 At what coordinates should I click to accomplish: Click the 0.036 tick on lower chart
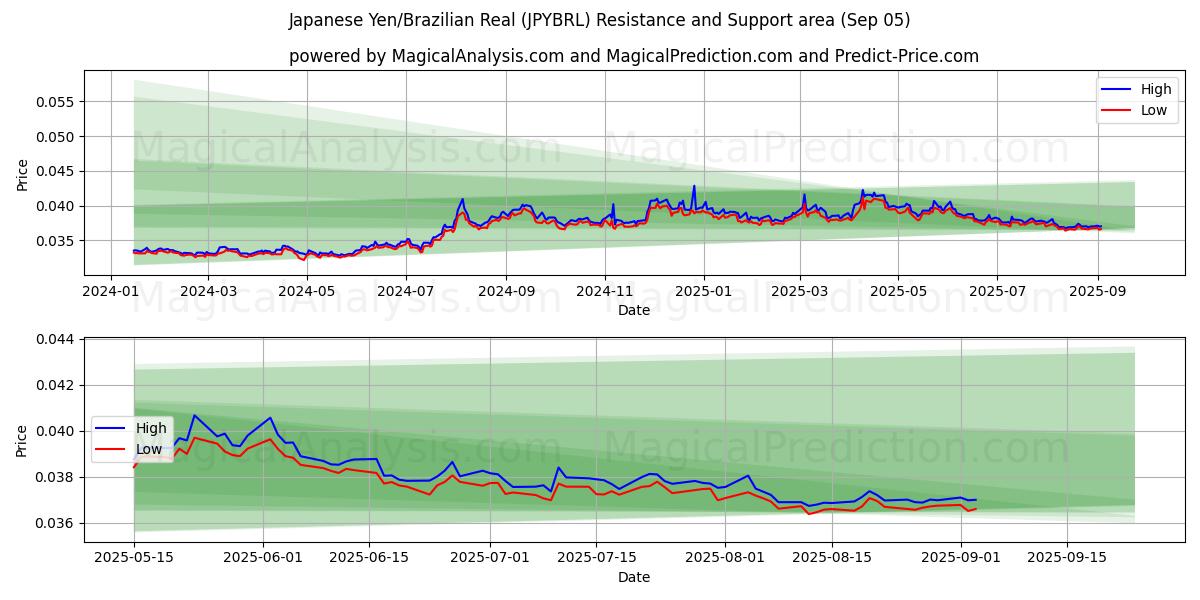(56, 524)
